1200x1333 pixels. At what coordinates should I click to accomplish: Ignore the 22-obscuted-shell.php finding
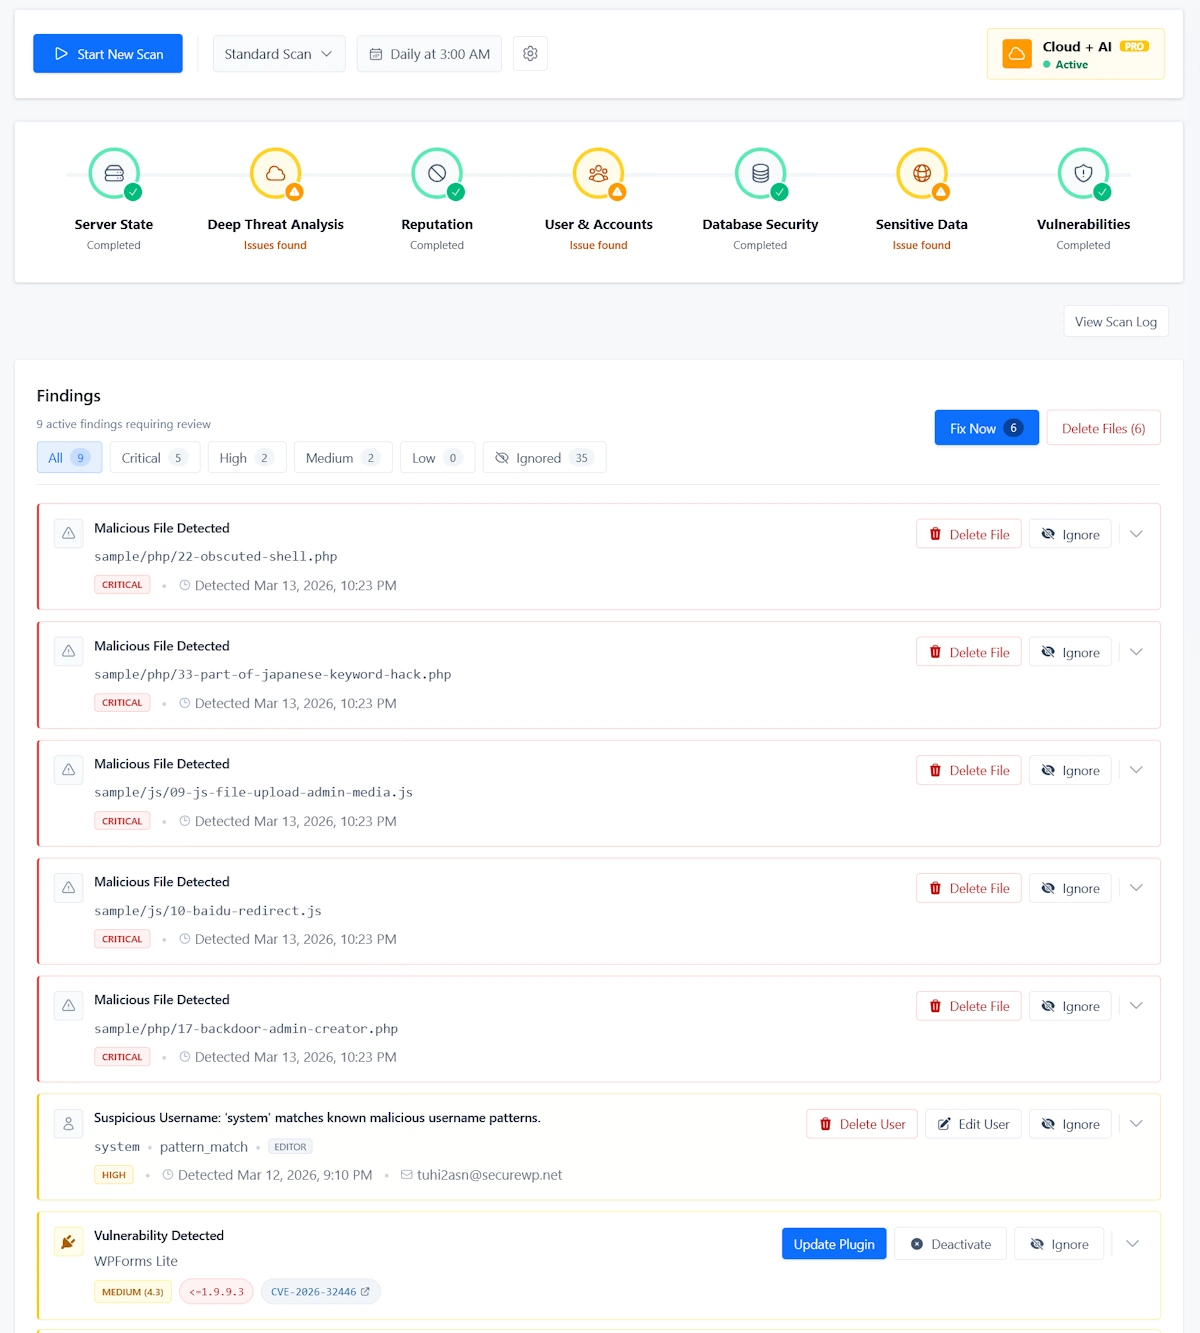[x=1070, y=534]
